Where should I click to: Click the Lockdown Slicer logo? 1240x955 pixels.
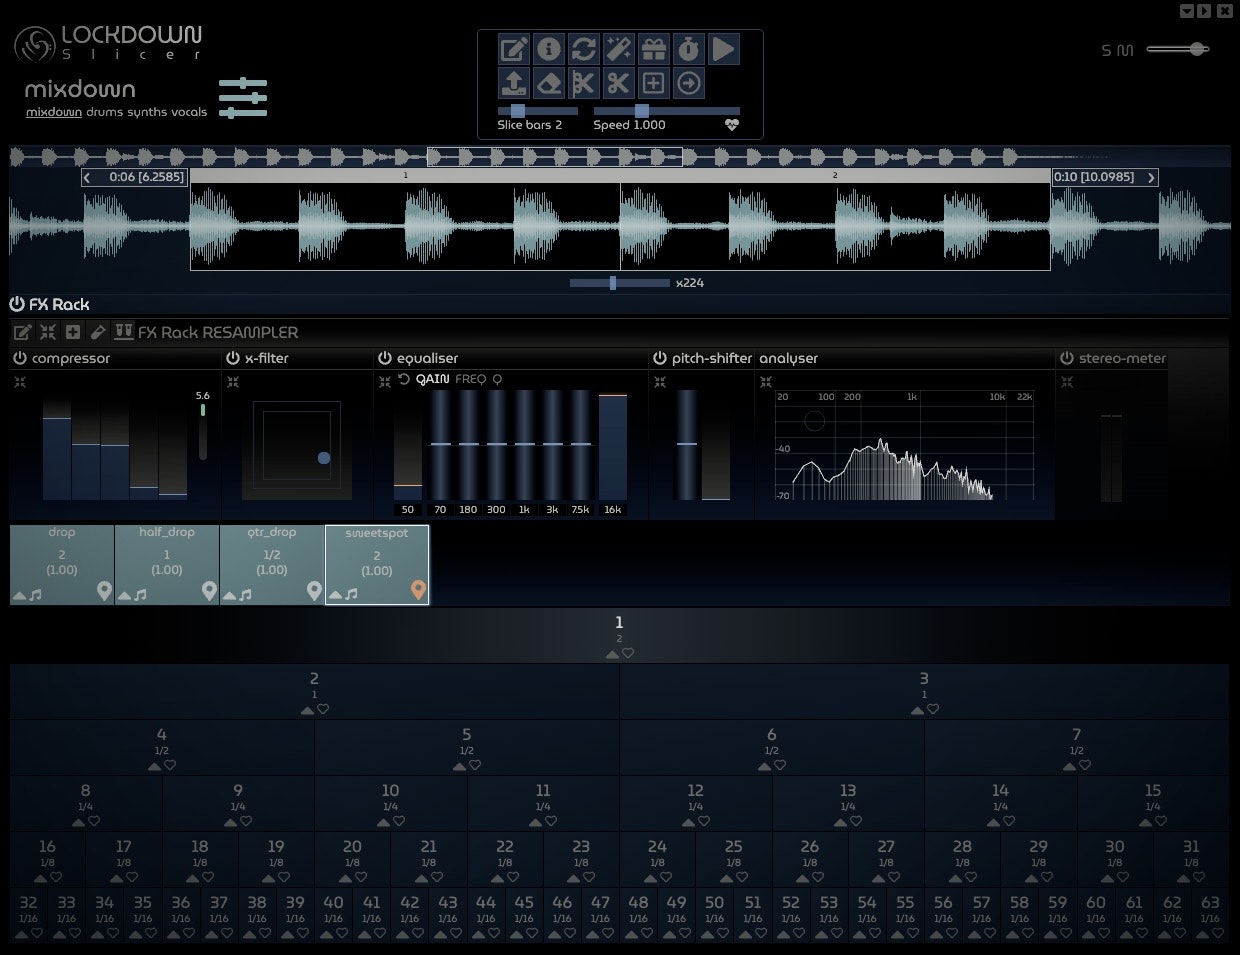click(108, 43)
